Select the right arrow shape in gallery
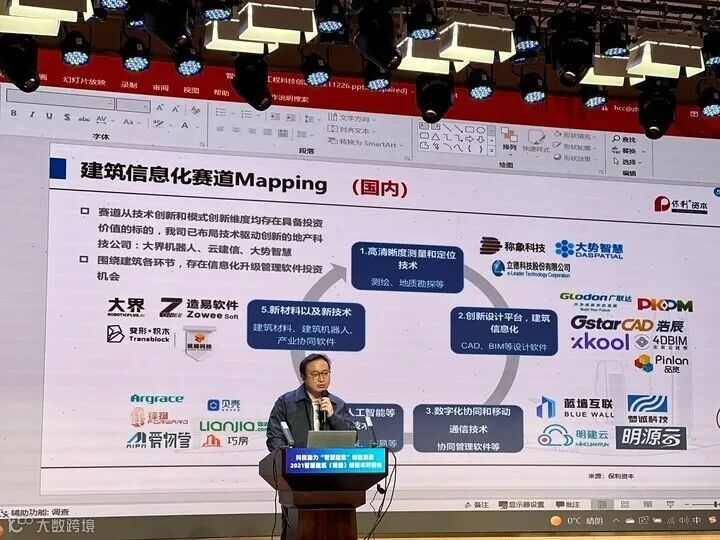Viewport: 720px width, 540px height. (469, 139)
